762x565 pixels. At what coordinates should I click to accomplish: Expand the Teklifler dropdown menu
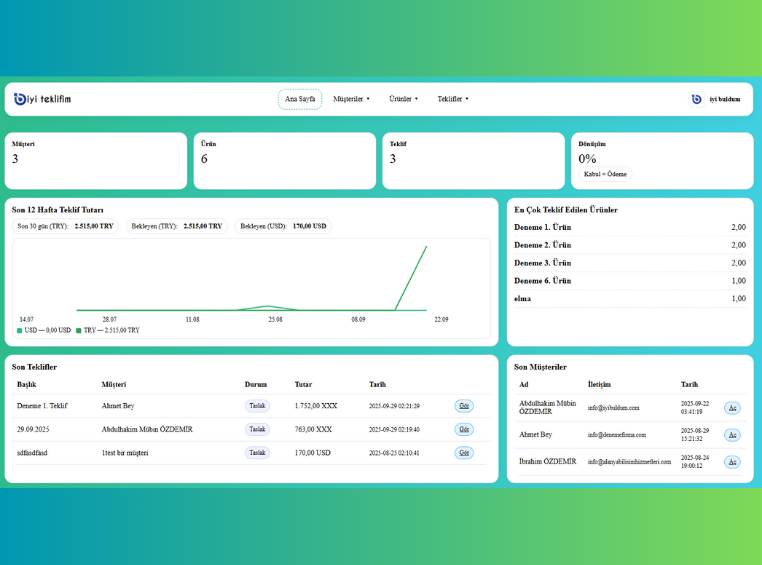coord(453,99)
